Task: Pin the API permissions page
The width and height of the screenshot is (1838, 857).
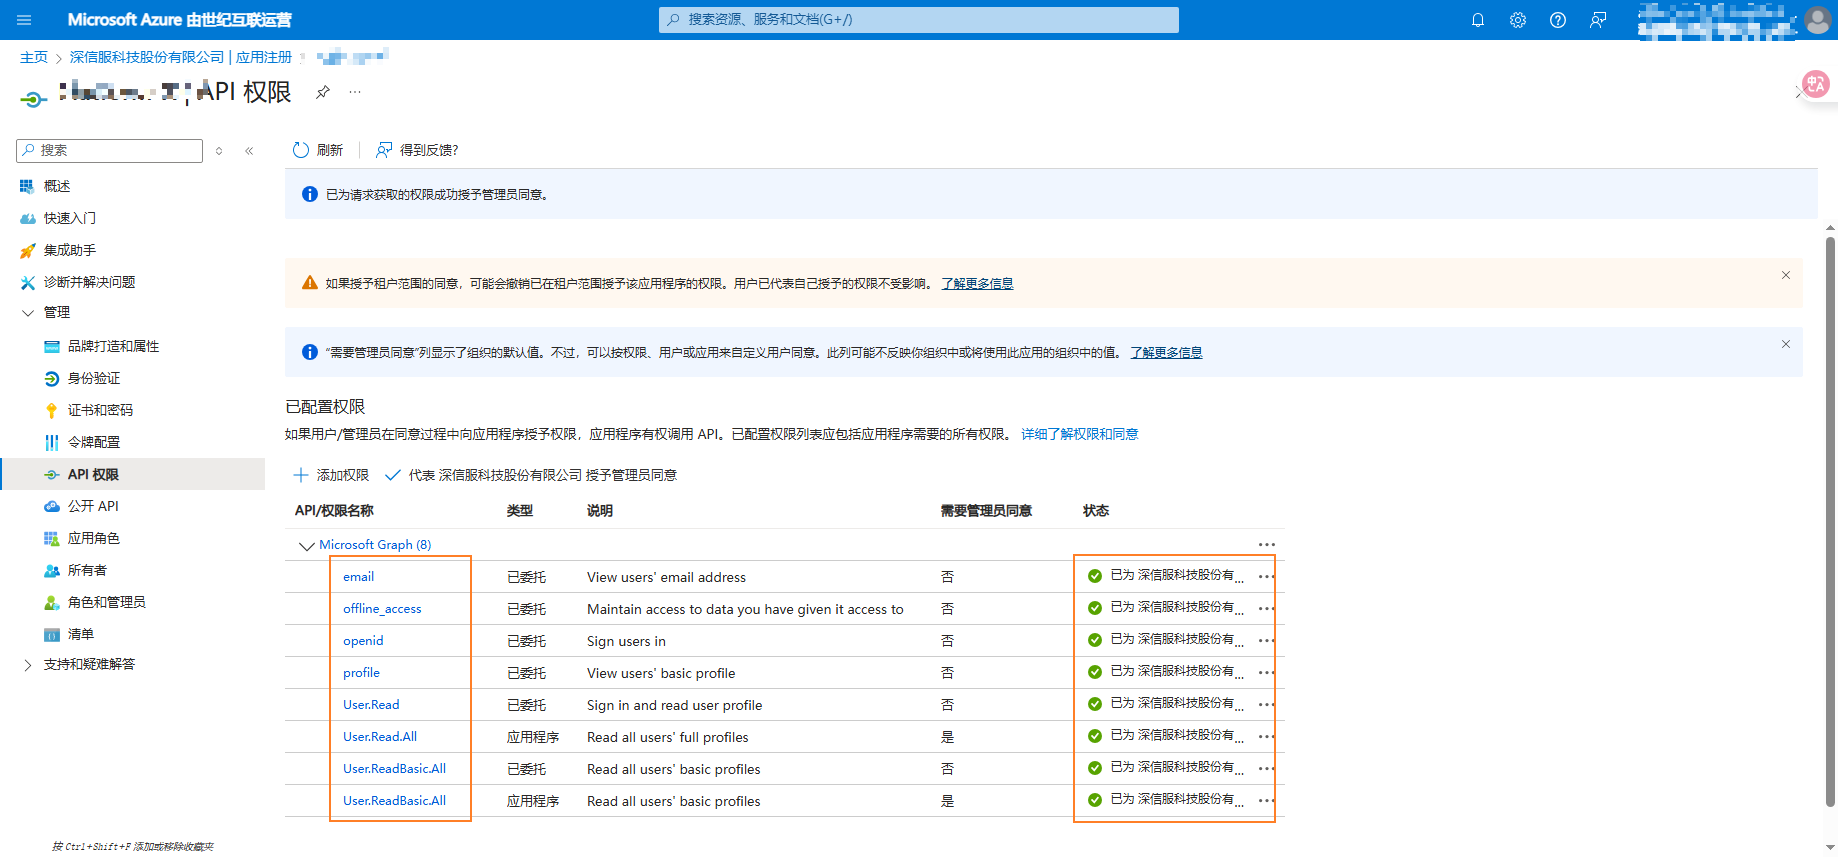Action: tap(323, 92)
